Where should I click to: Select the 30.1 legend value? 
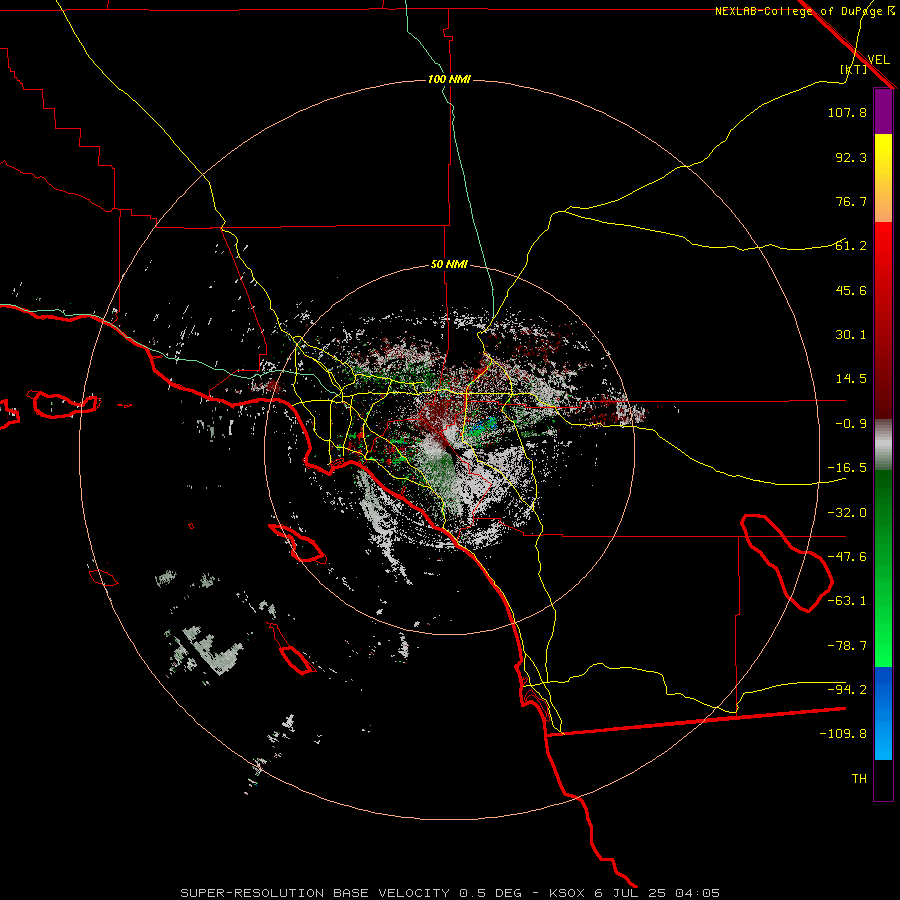pos(851,335)
